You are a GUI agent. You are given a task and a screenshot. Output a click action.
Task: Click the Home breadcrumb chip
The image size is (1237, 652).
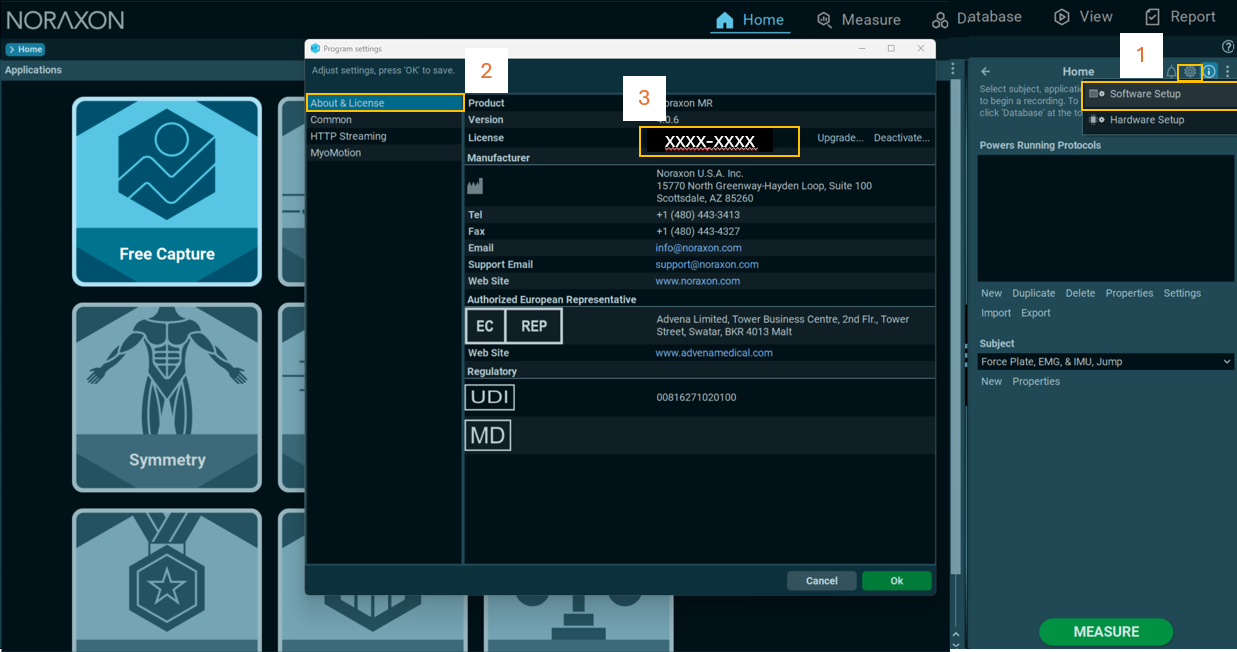pyautogui.click(x=25, y=49)
